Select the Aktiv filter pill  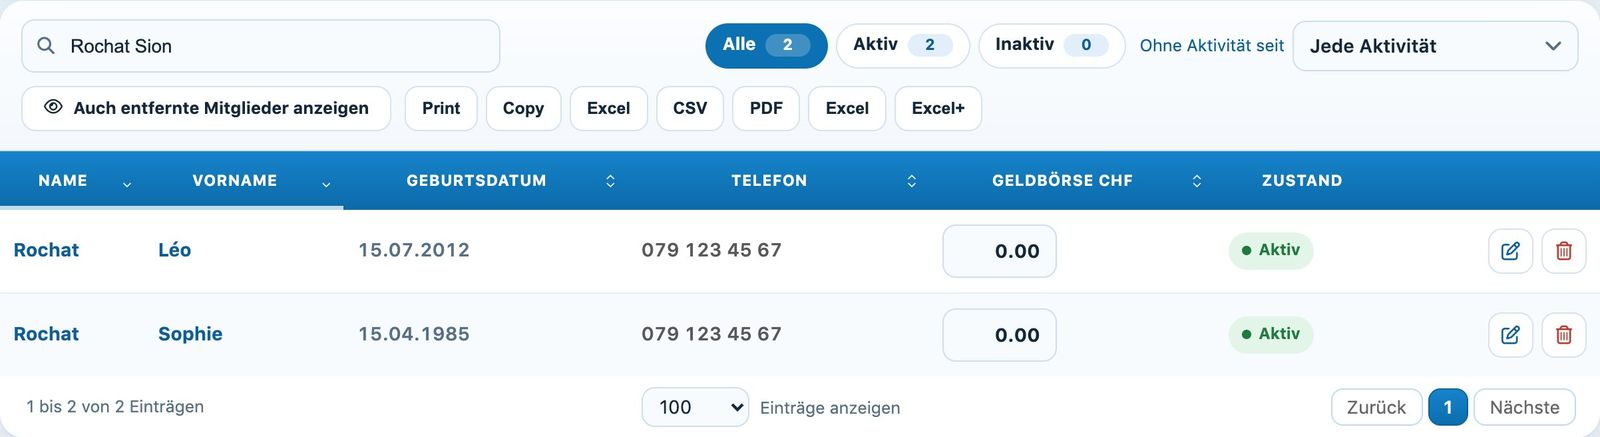(902, 45)
